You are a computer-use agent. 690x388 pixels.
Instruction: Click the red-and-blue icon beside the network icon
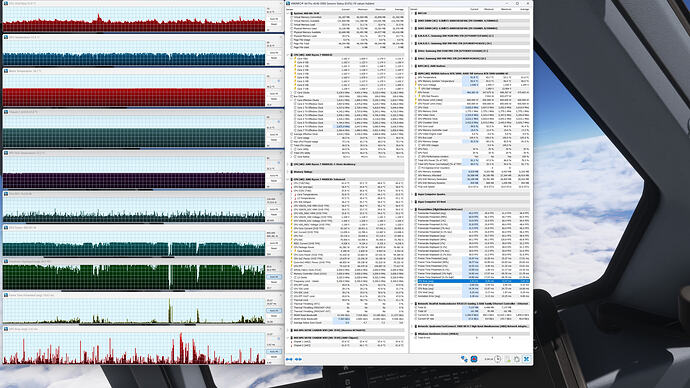[474, 359]
